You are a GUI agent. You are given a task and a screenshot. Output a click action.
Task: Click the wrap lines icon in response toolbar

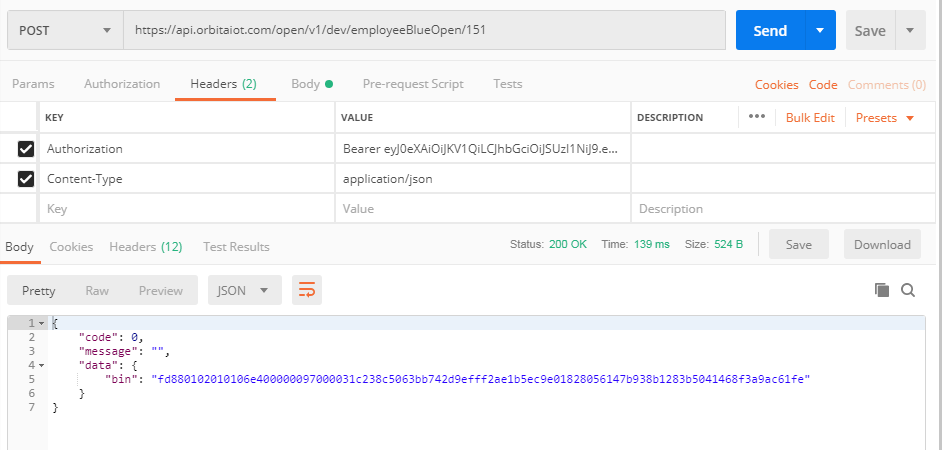307,291
